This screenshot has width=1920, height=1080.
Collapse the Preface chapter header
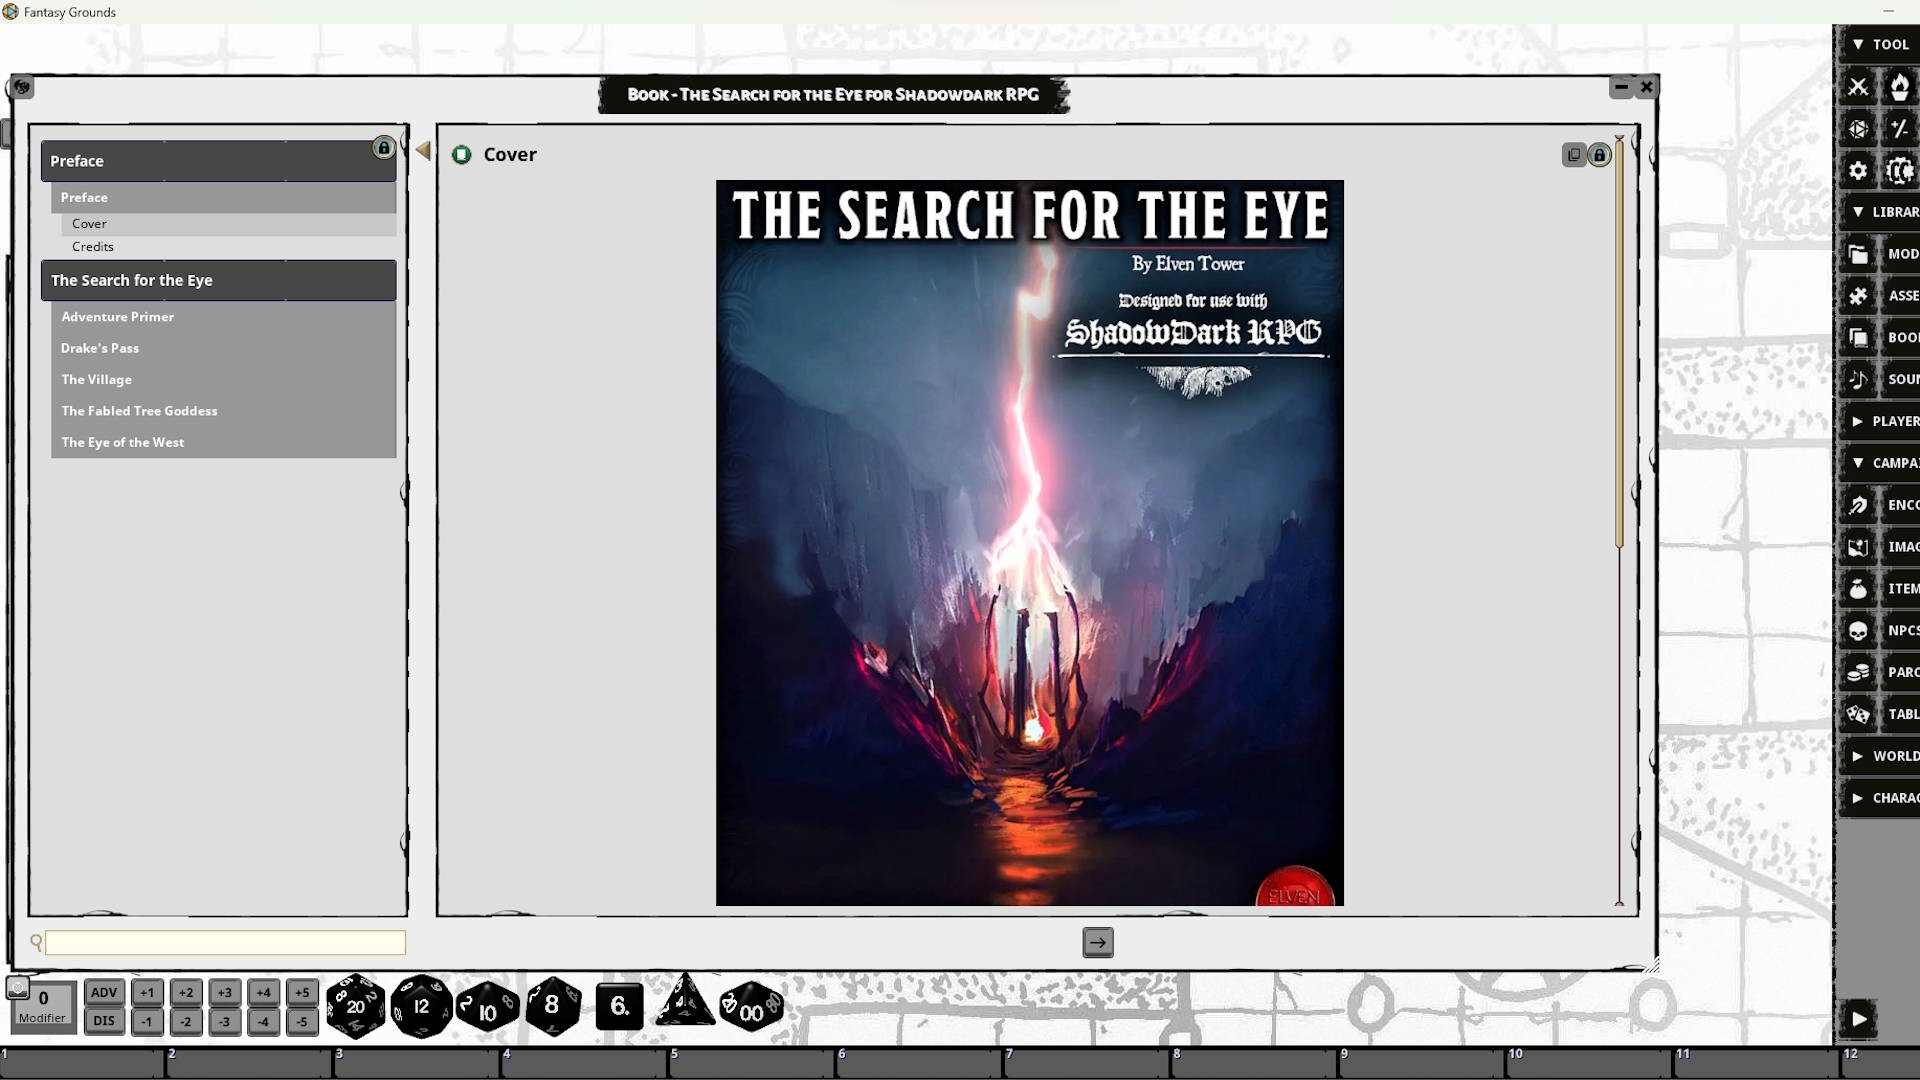point(218,161)
